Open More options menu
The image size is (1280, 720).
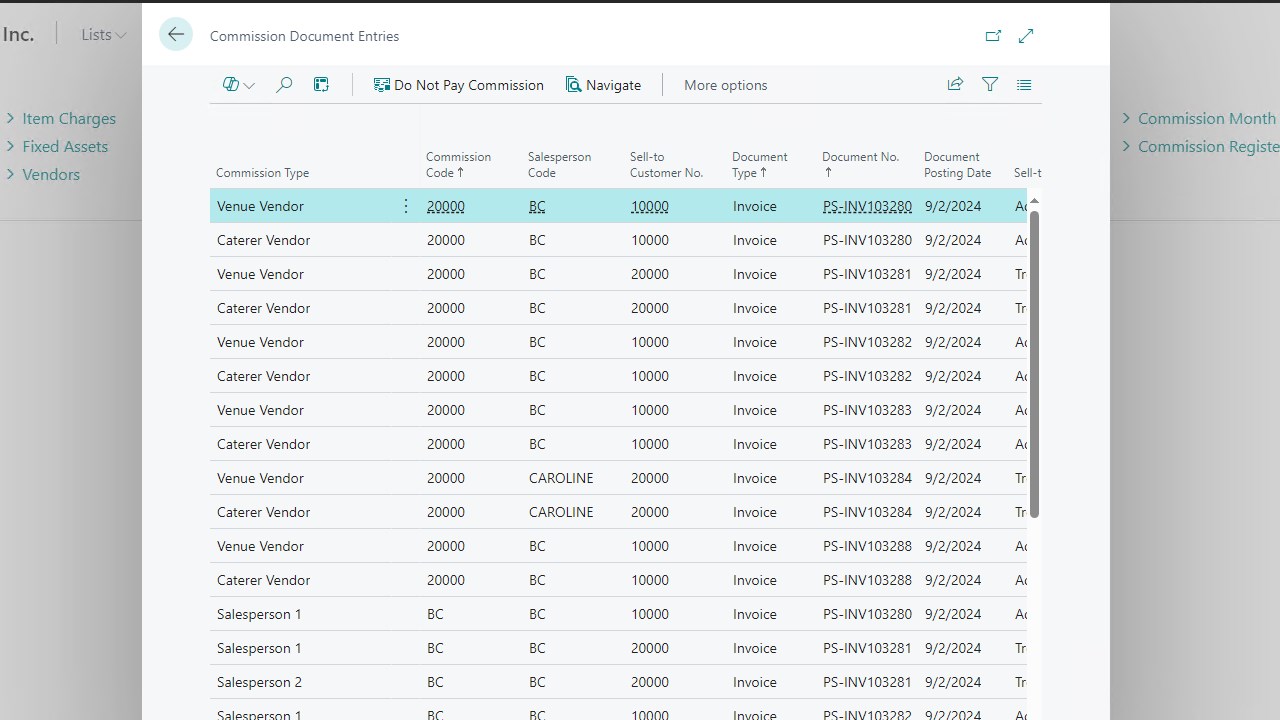point(725,85)
